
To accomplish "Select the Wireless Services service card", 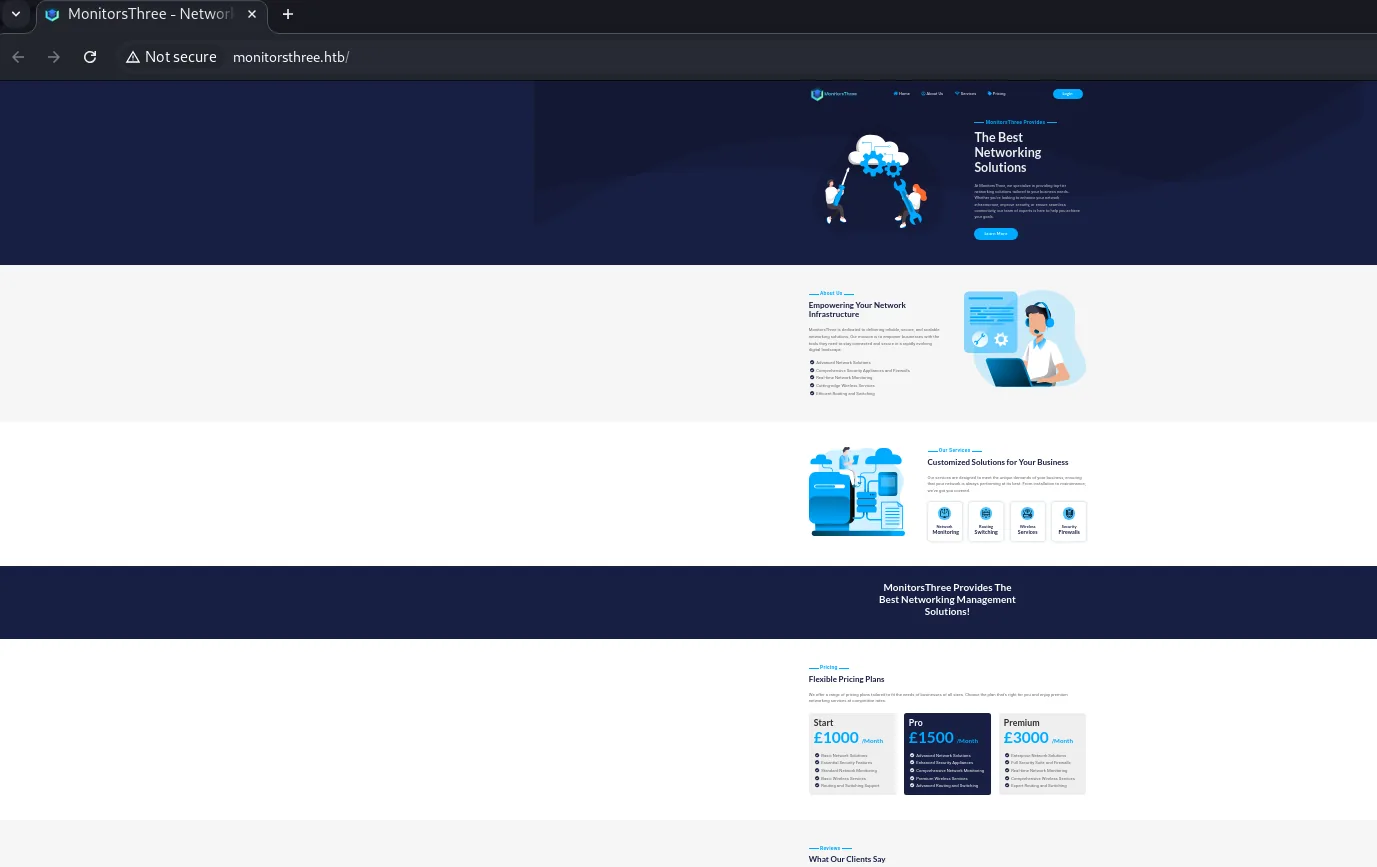I will (x=1028, y=521).
